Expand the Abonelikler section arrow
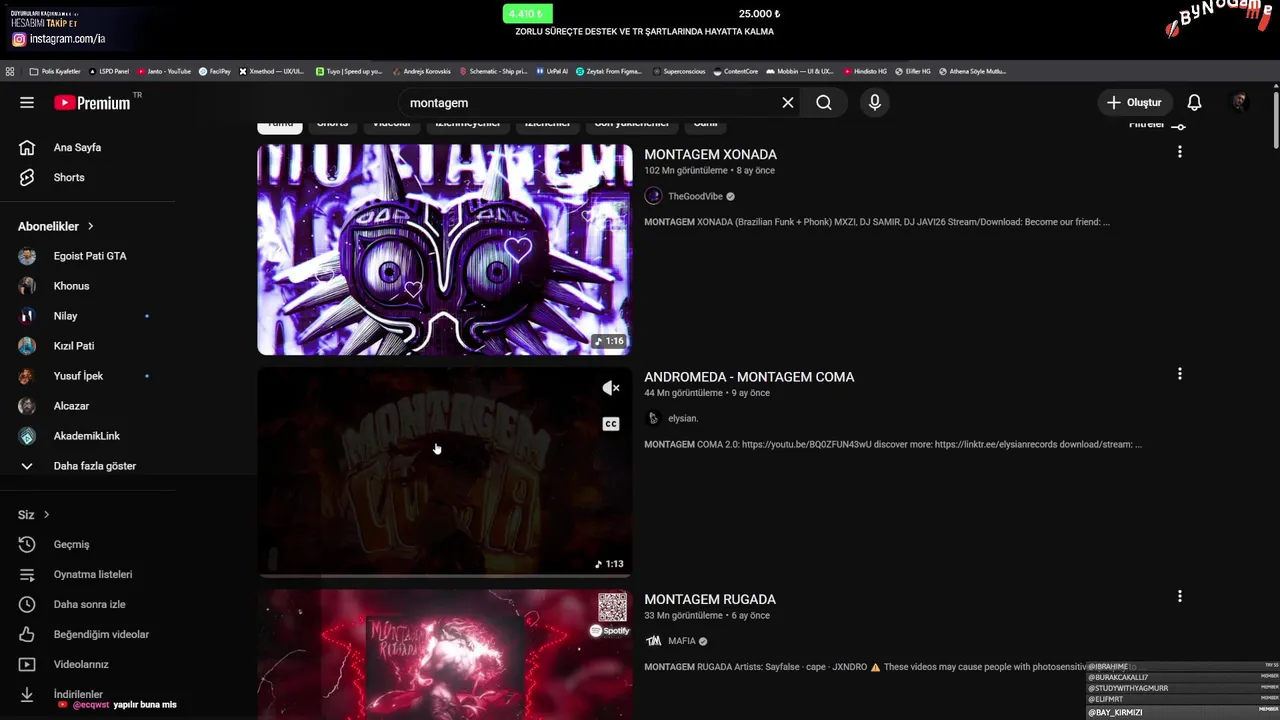Screen dimensions: 1280x720 [x=90, y=226]
